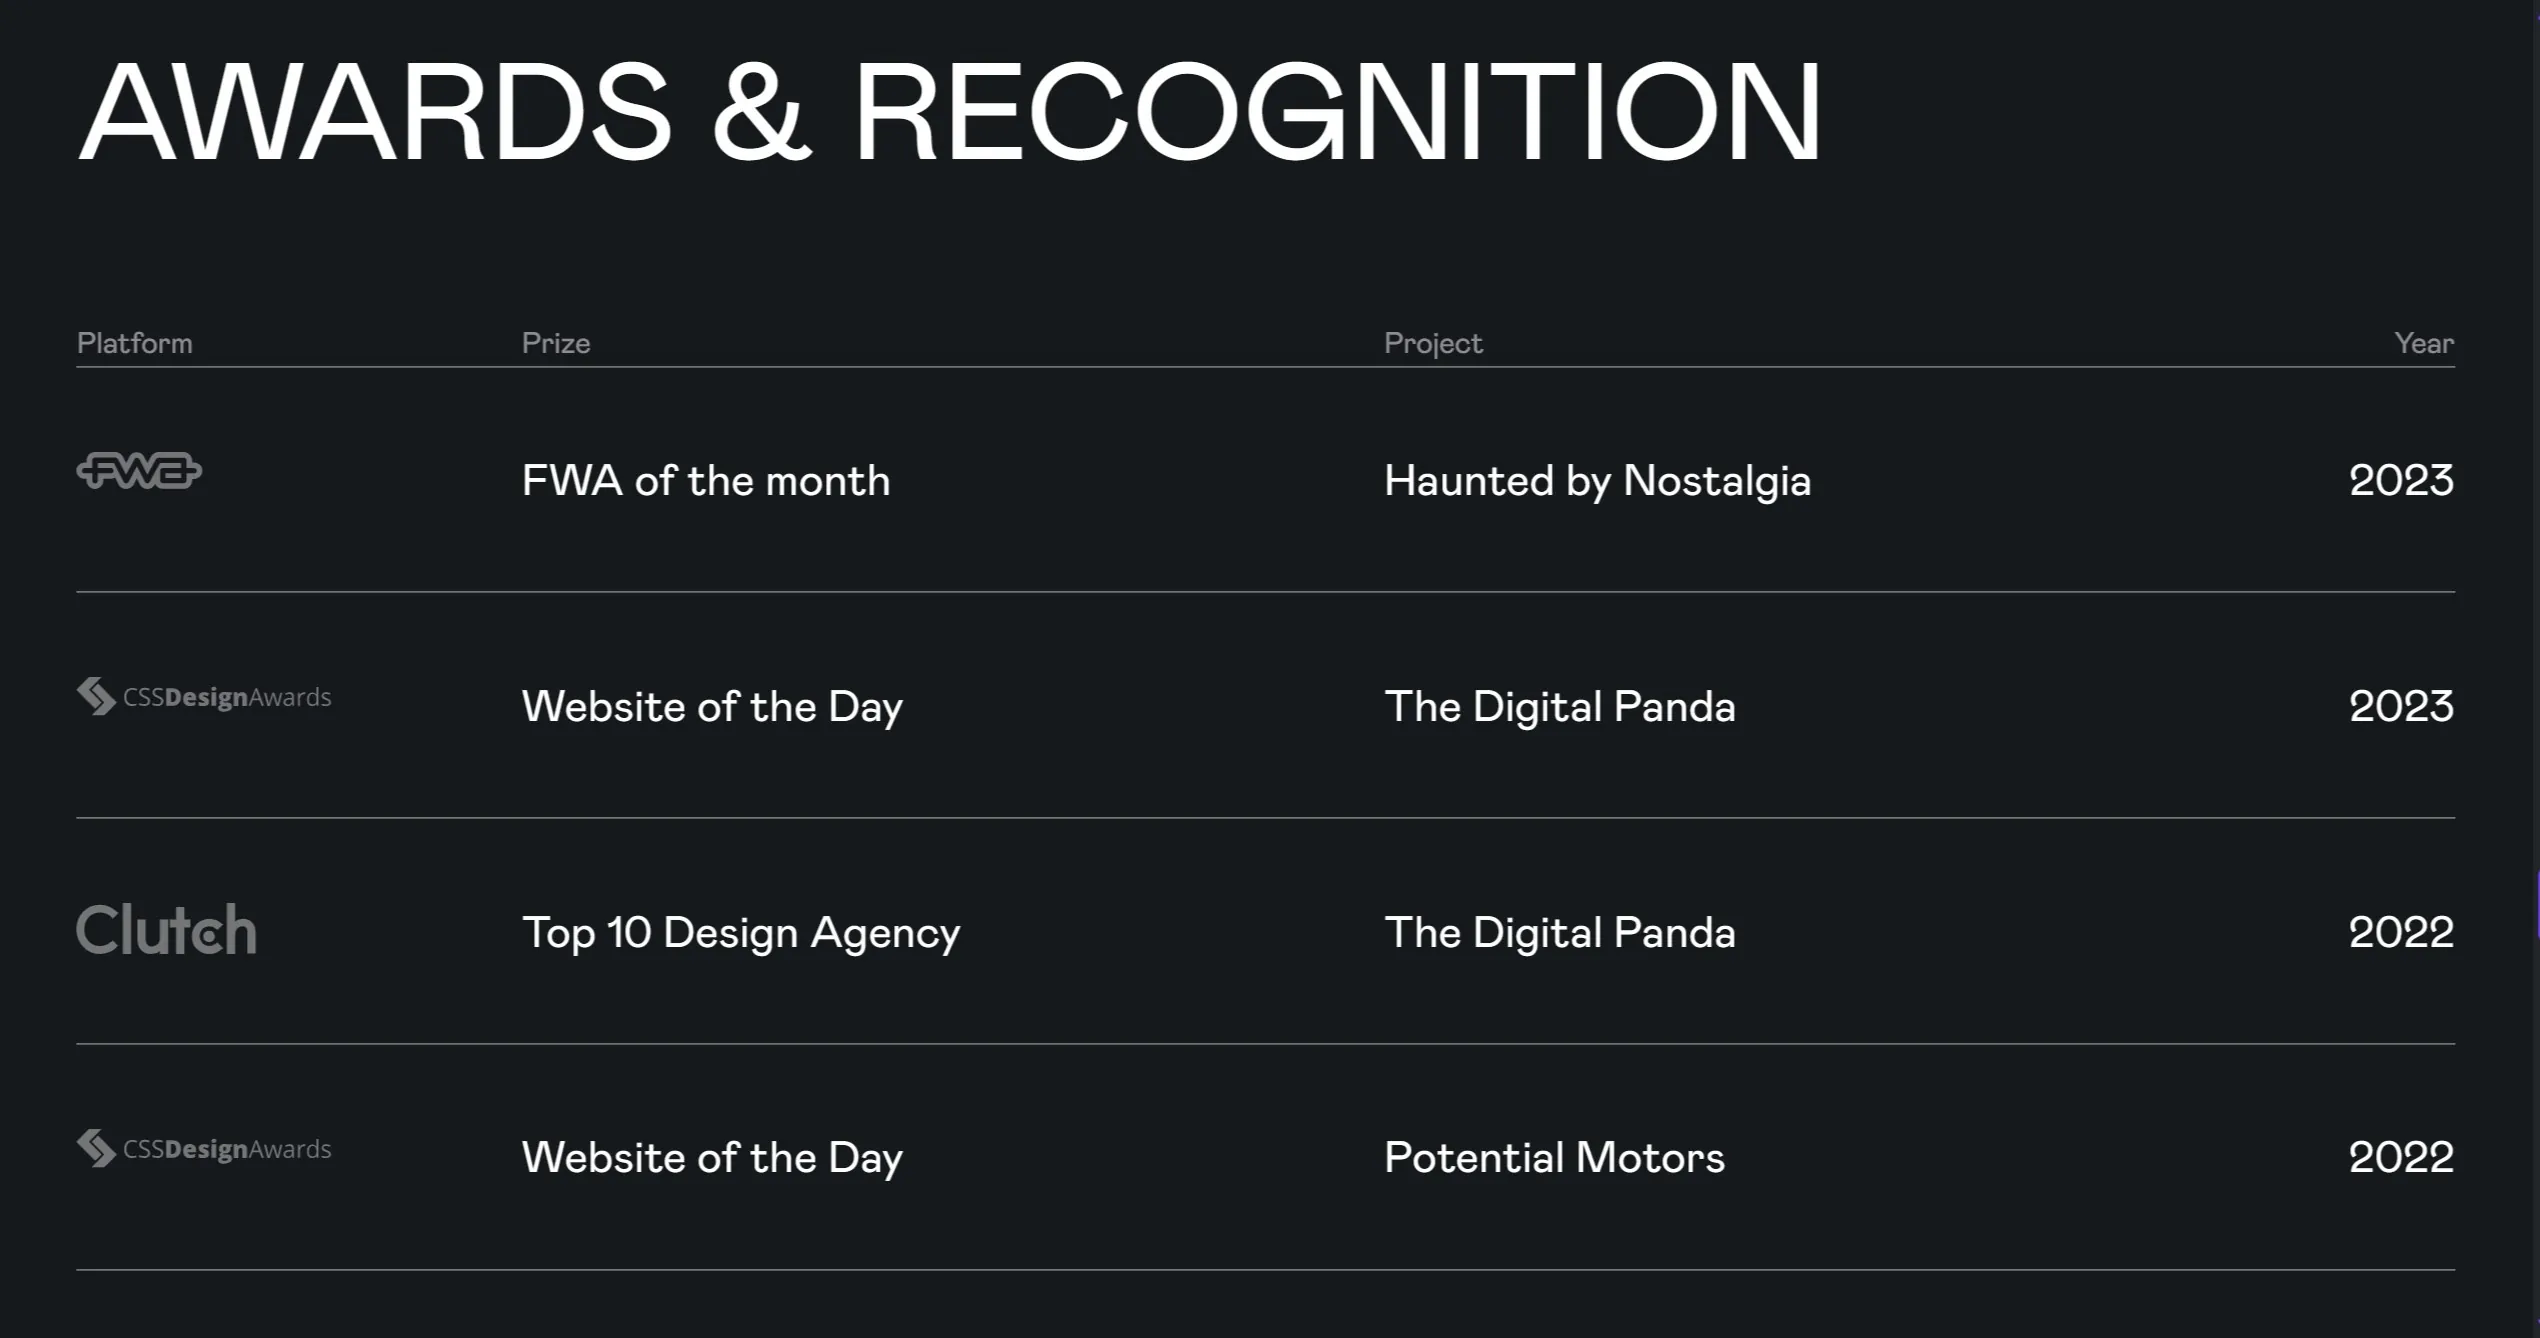This screenshot has width=2540, height=1338.
Task: Click The Digital Panda in the 2023 CSS row
Action: [1559, 707]
